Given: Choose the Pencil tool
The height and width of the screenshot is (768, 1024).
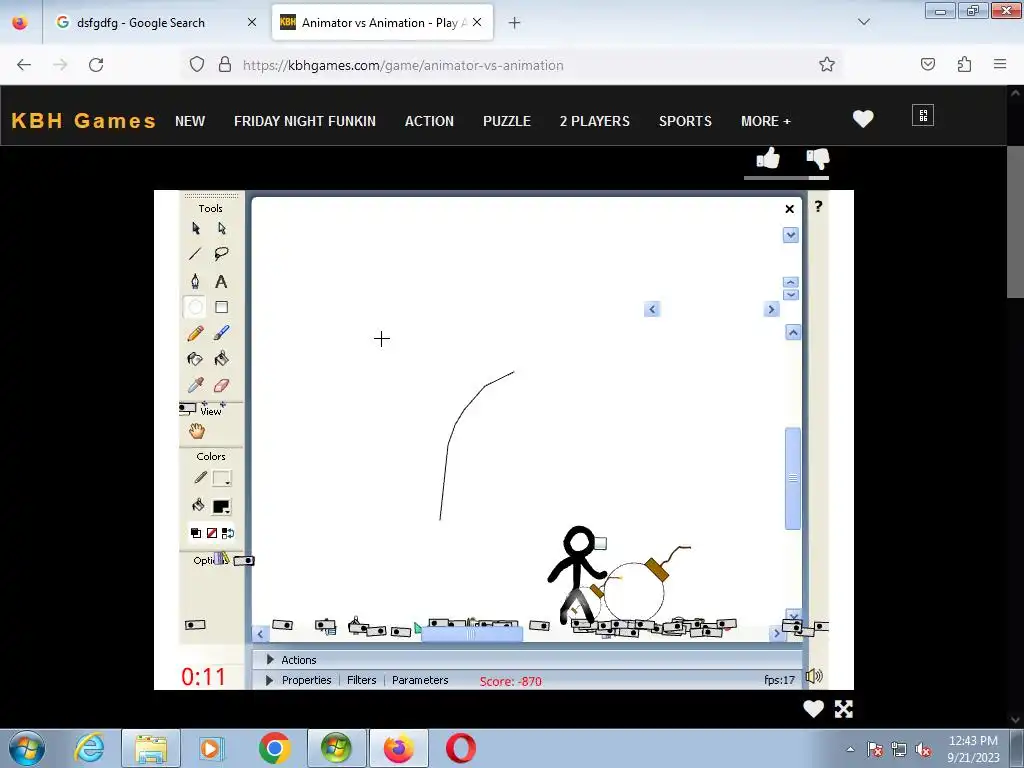Looking at the screenshot, I should pyautogui.click(x=195, y=333).
